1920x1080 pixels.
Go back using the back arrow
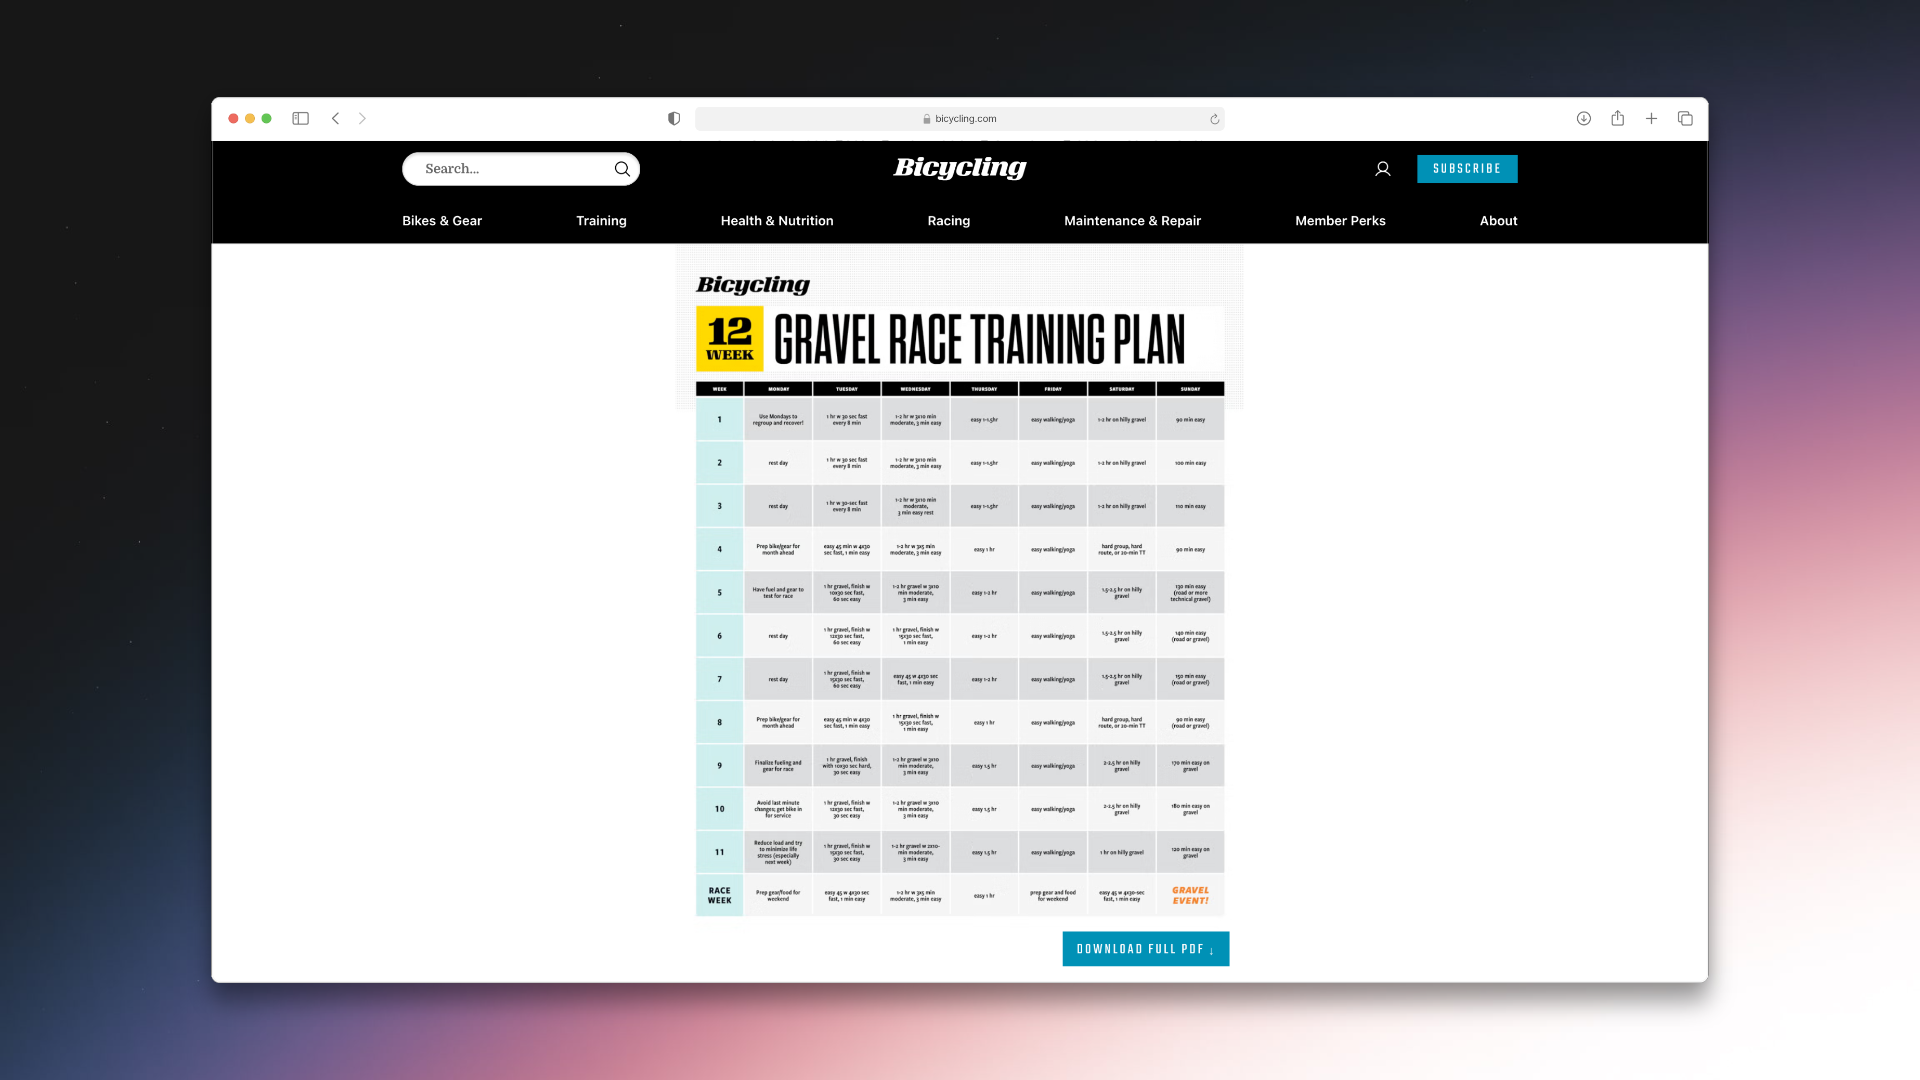pos(336,118)
